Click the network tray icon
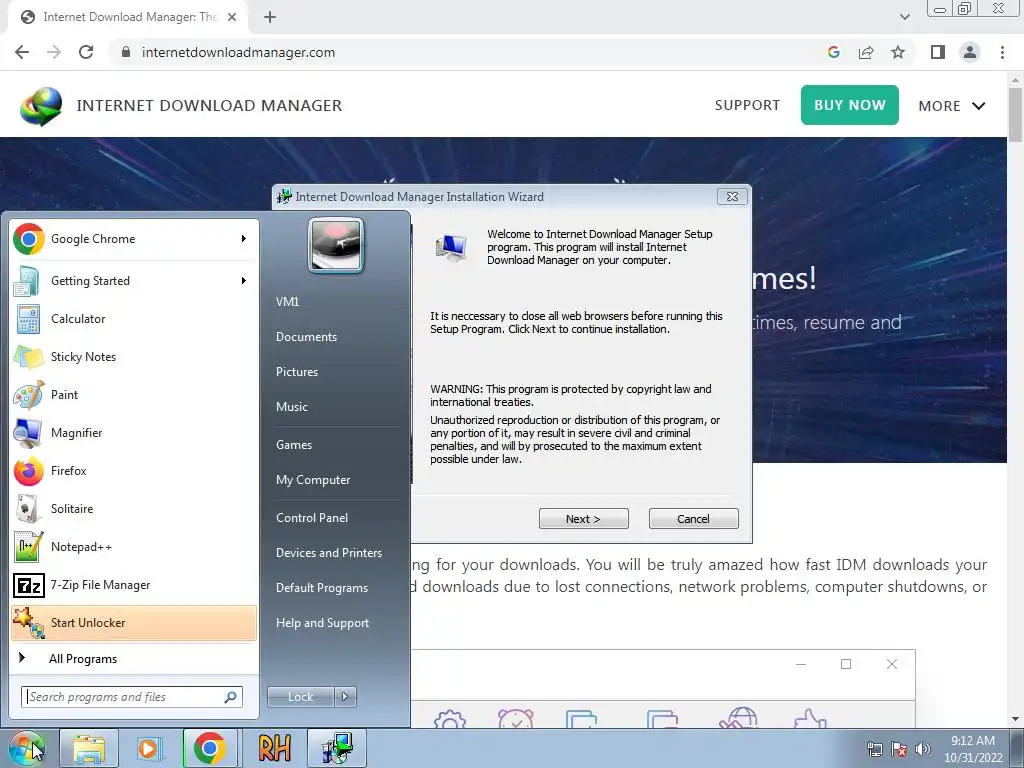The image size is (1024, 768). tap(874, 749)
